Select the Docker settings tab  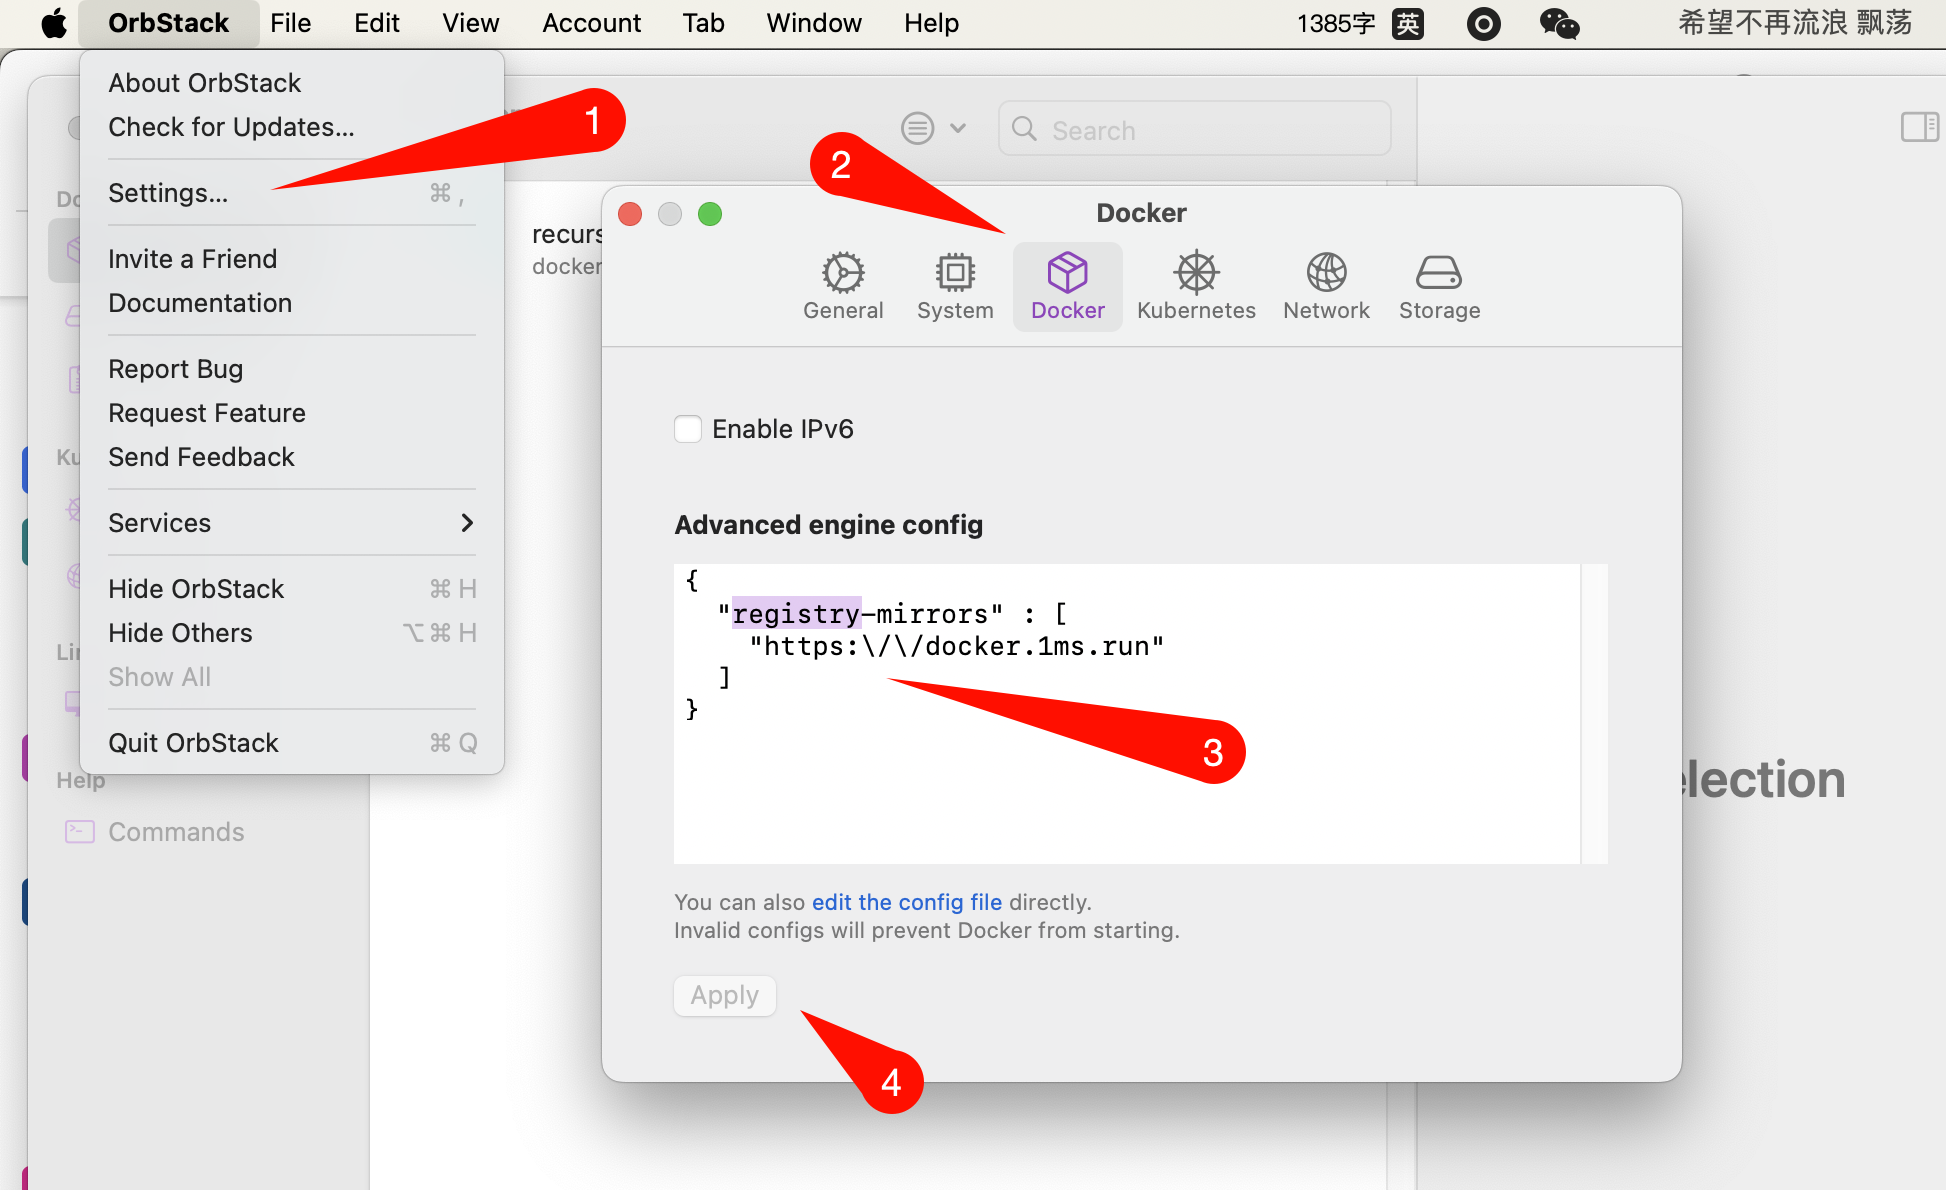click(x=1067, y=287)
